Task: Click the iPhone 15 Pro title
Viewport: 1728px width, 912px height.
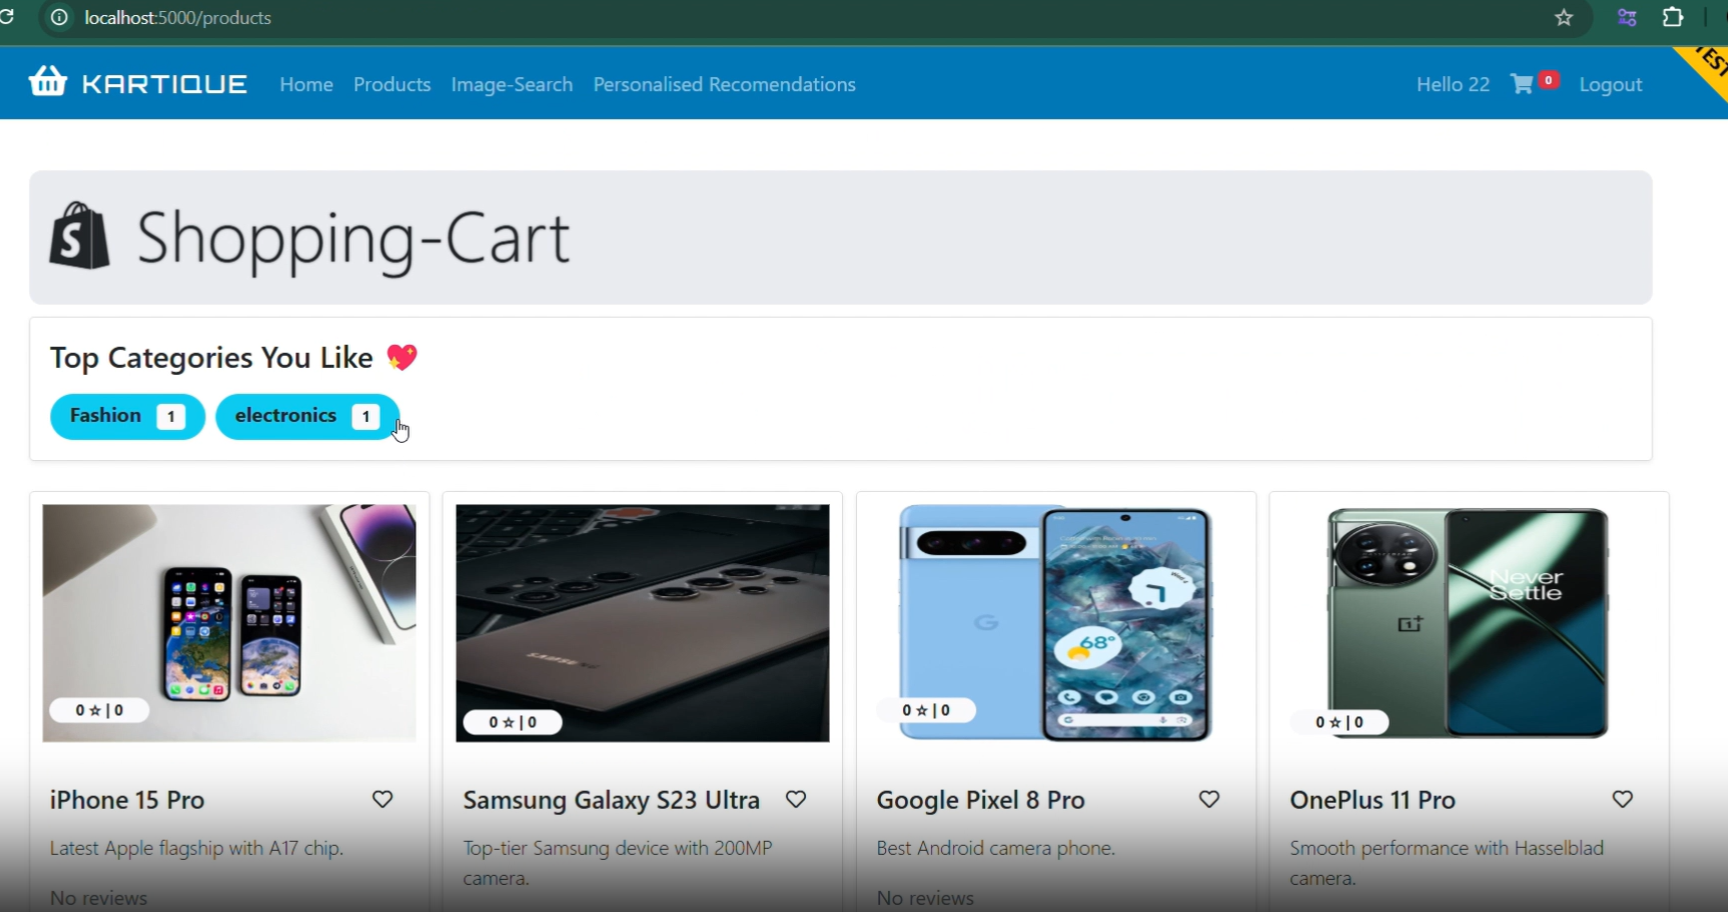Action: pos(127,800)
